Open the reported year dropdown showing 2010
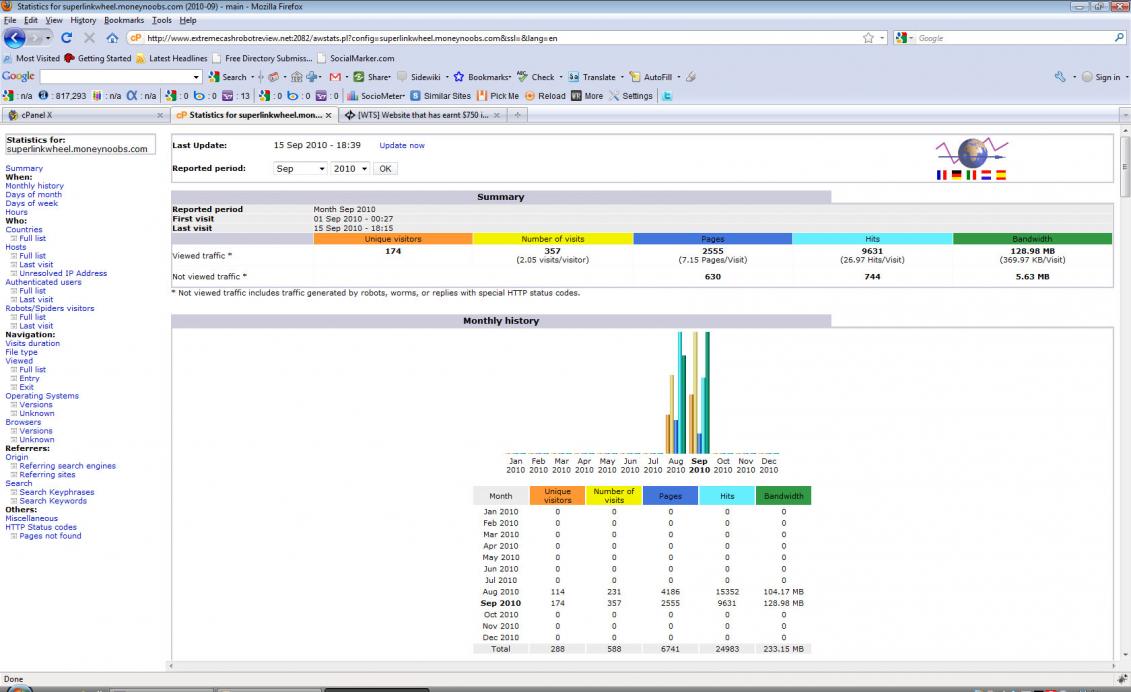 tap(350, 169)
